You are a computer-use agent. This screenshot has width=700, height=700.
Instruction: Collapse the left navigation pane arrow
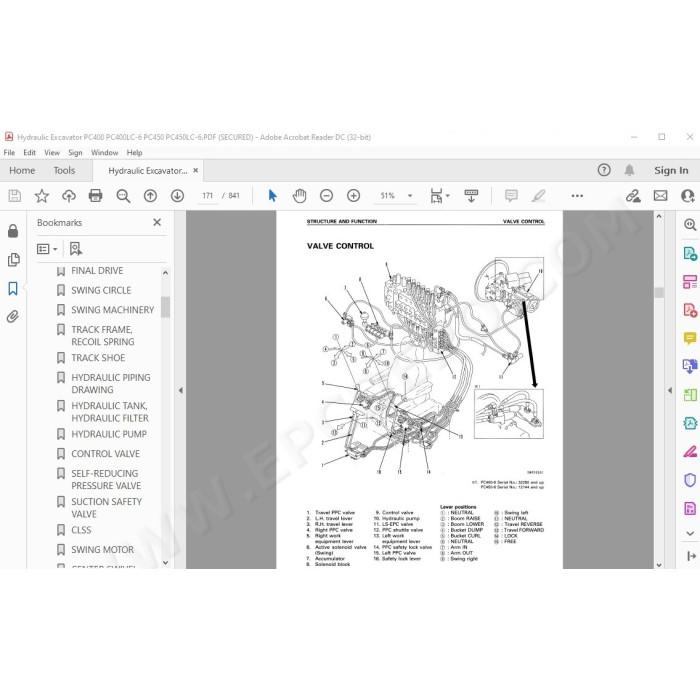coord(180,390)
